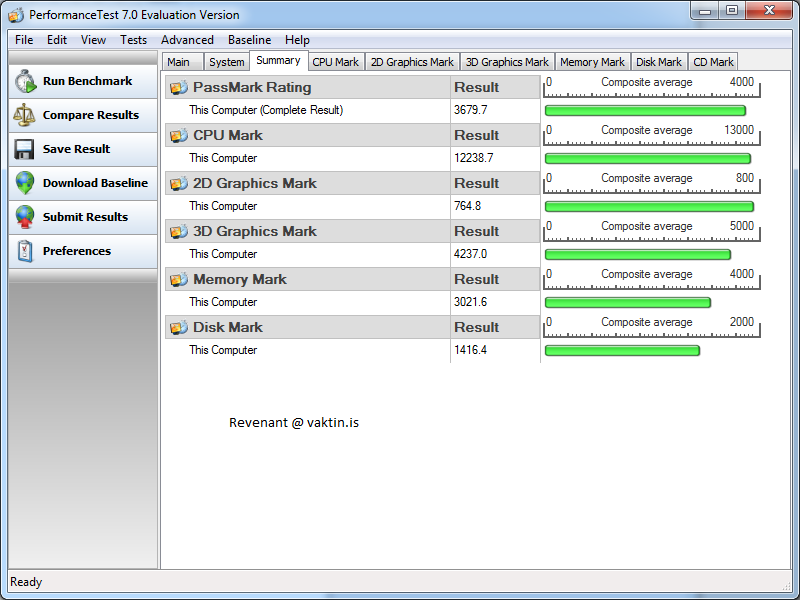The height and width of the screenshot is (603, 802).
Task: Click the Download Baseline globe icon
Action: click(x=25, y=184)
